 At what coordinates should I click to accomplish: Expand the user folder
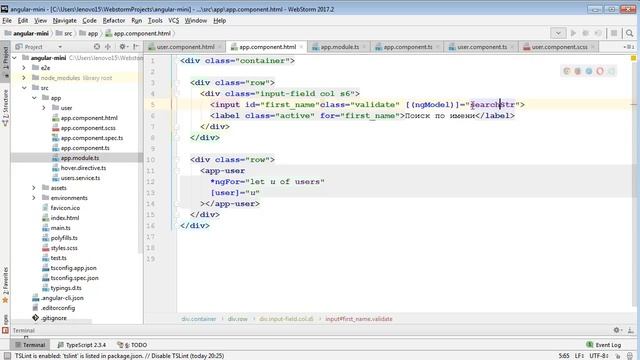click(x=44, y=108)
